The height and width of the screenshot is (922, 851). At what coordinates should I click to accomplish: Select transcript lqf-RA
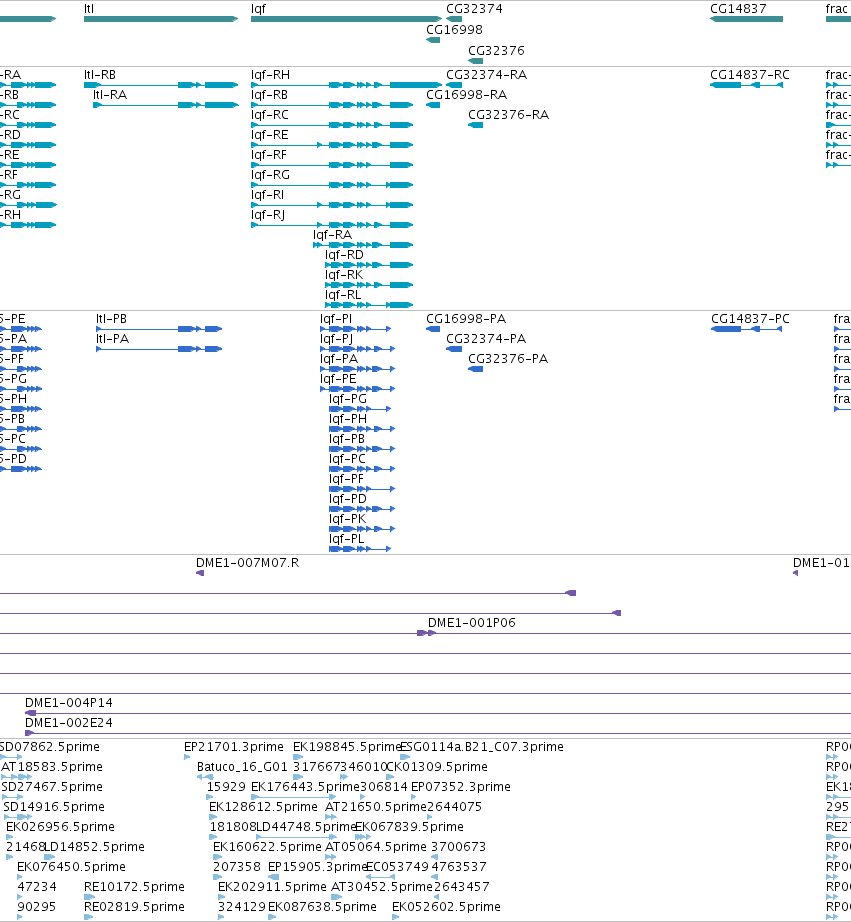tap(363, 245)
